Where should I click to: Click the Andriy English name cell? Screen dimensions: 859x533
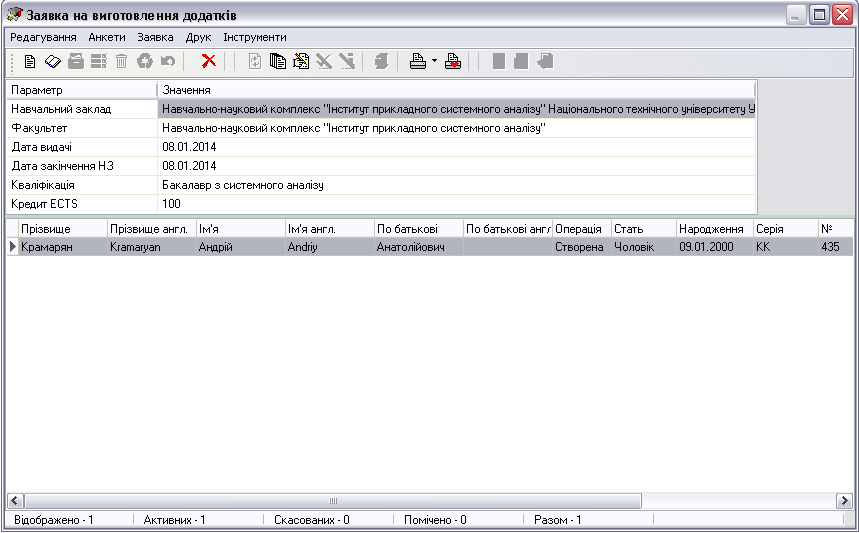coord(330,247)
